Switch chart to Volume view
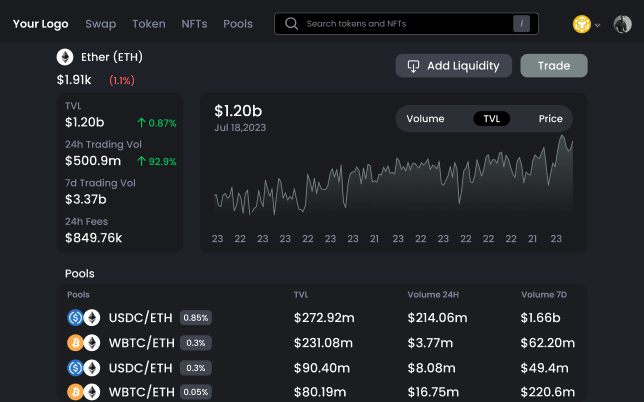 point(425,118)
